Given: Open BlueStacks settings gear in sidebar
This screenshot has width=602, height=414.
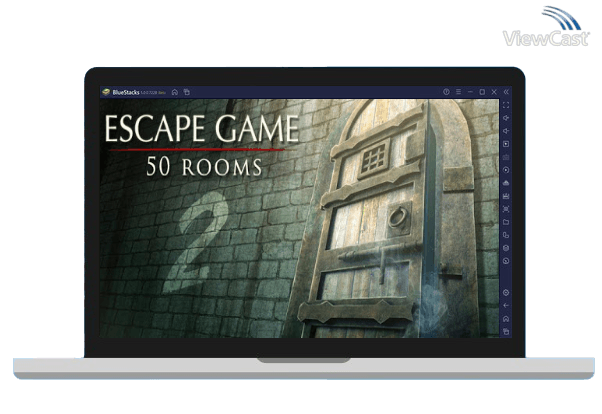Looking at the screenshot, I should (x=506, y=293).
